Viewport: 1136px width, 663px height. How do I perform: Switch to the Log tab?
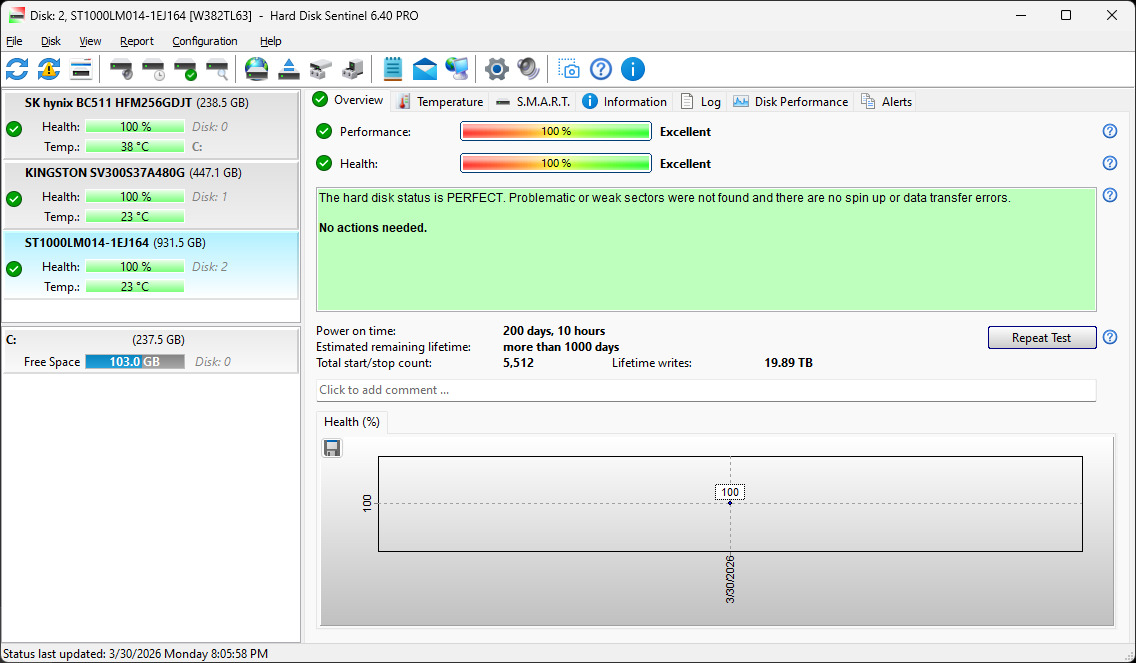[701, 101]
